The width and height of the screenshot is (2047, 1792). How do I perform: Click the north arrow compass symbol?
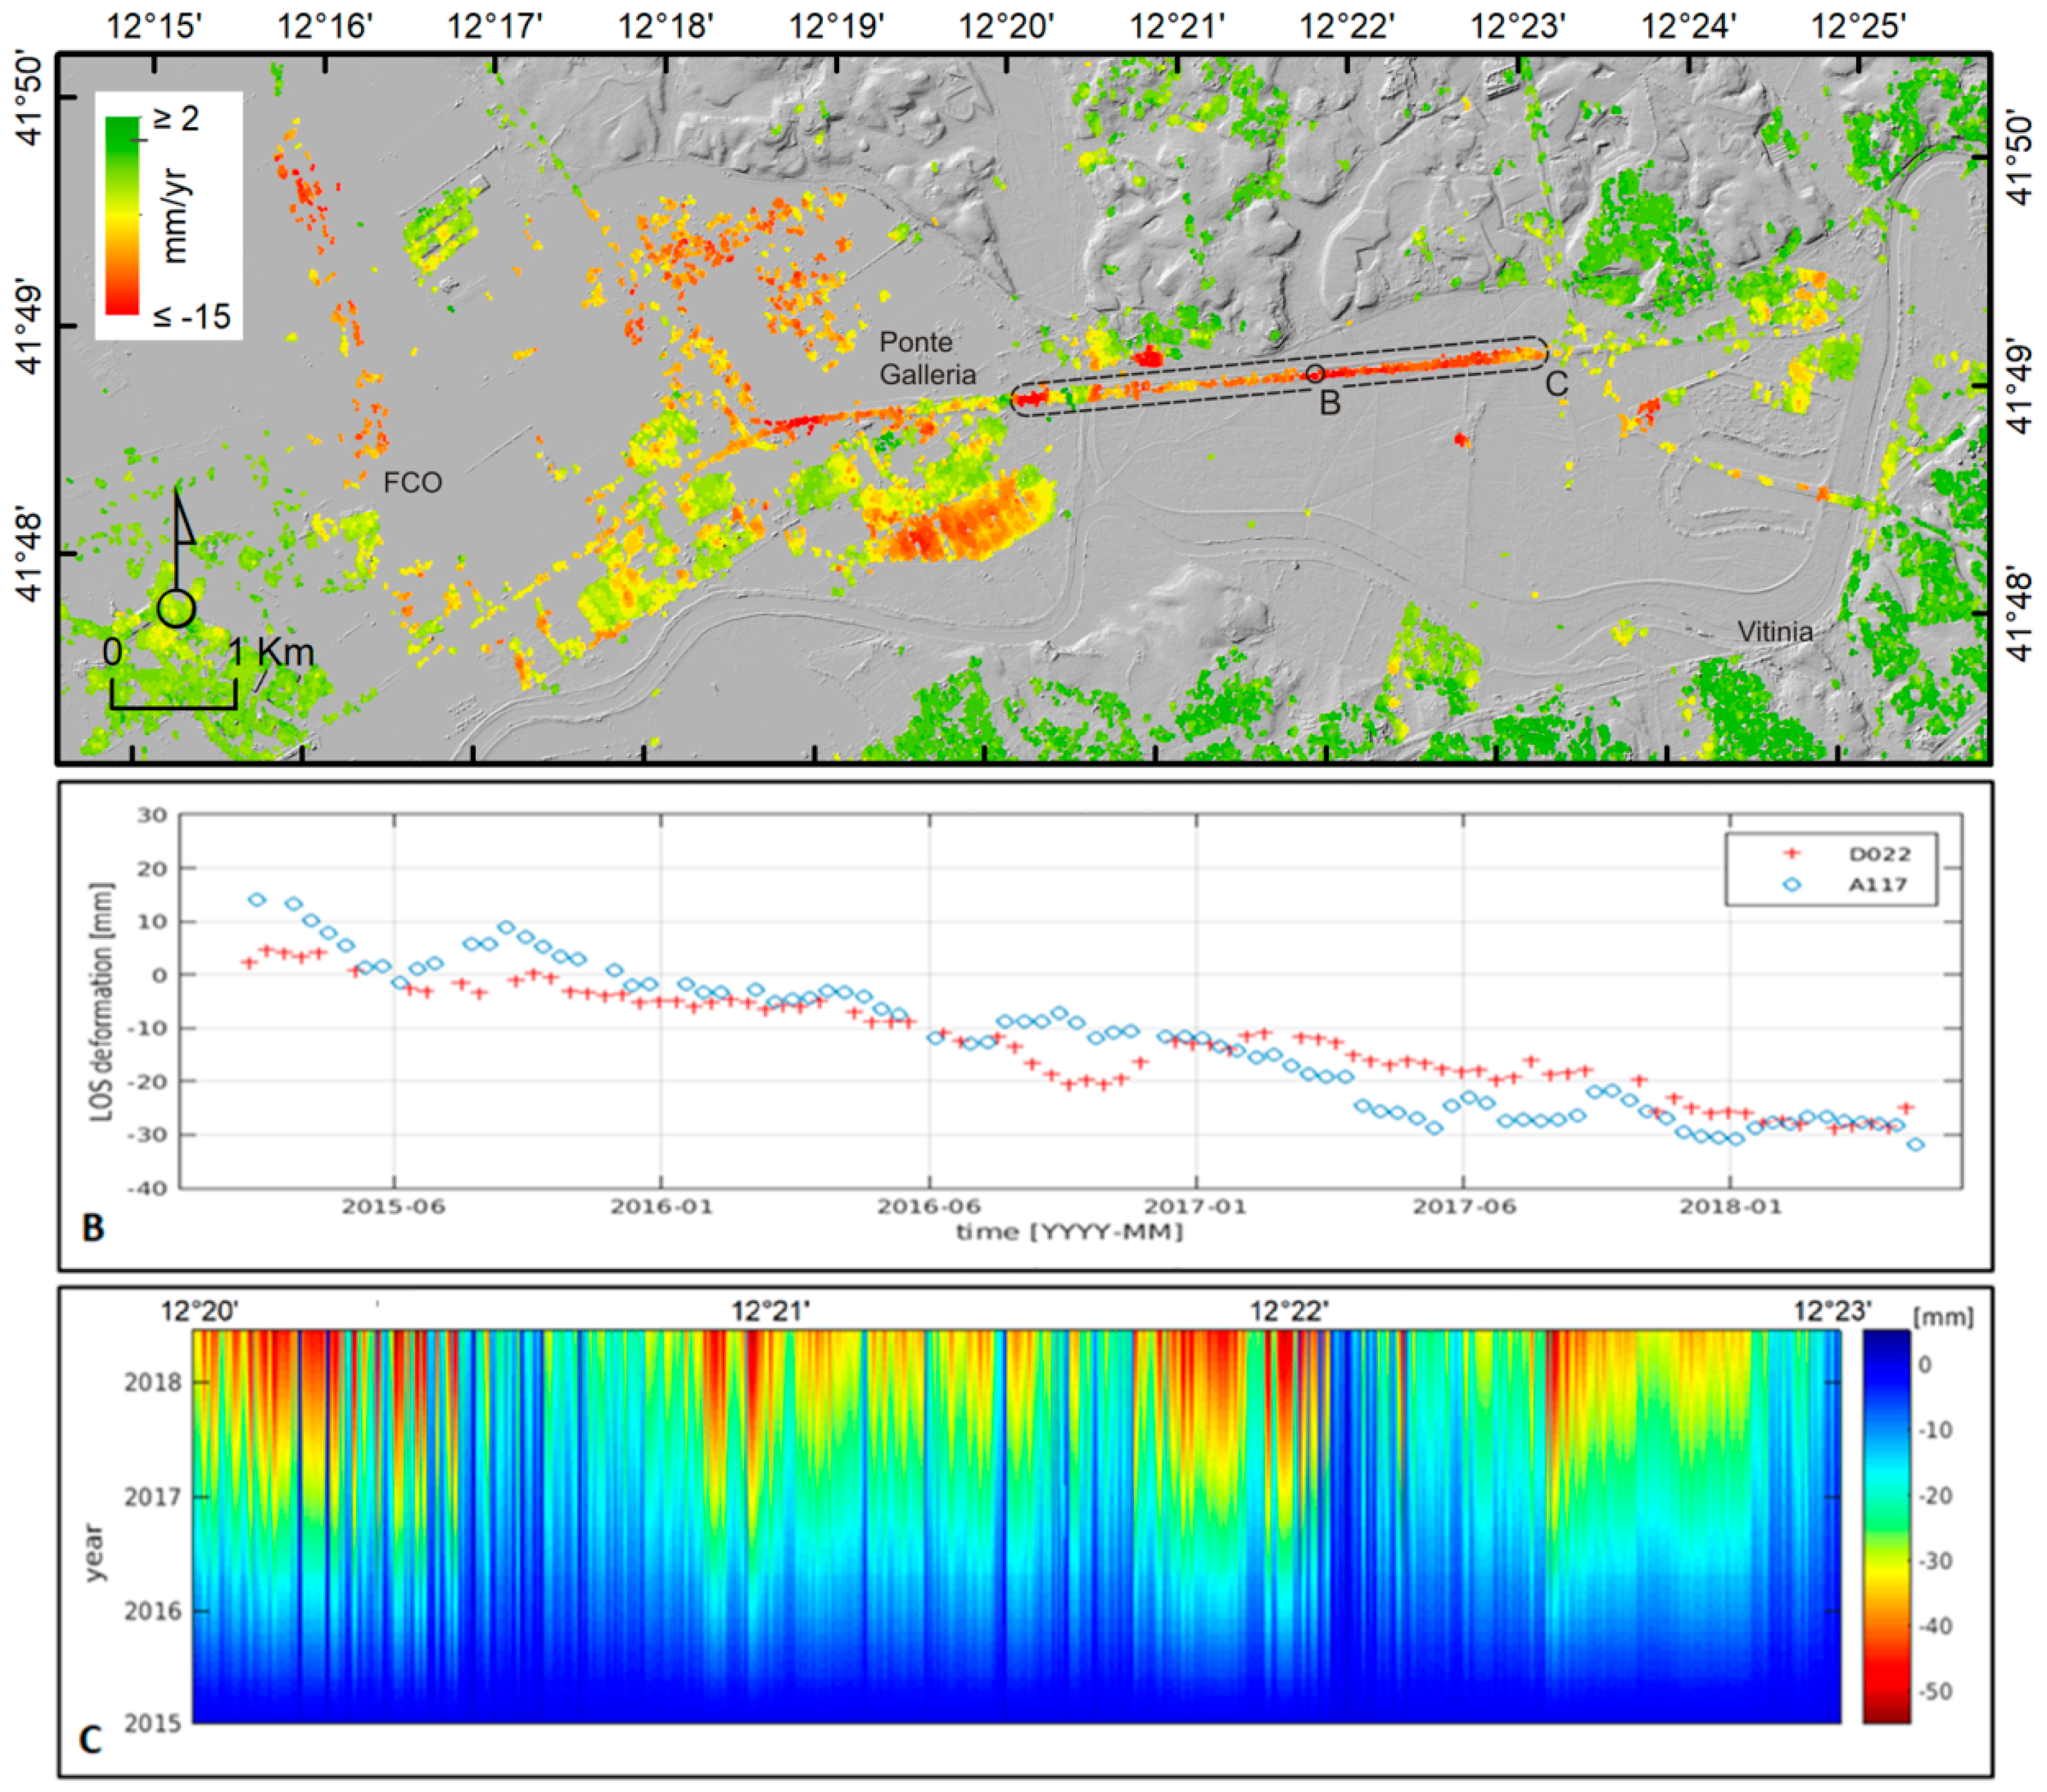[x=178, y=556]
